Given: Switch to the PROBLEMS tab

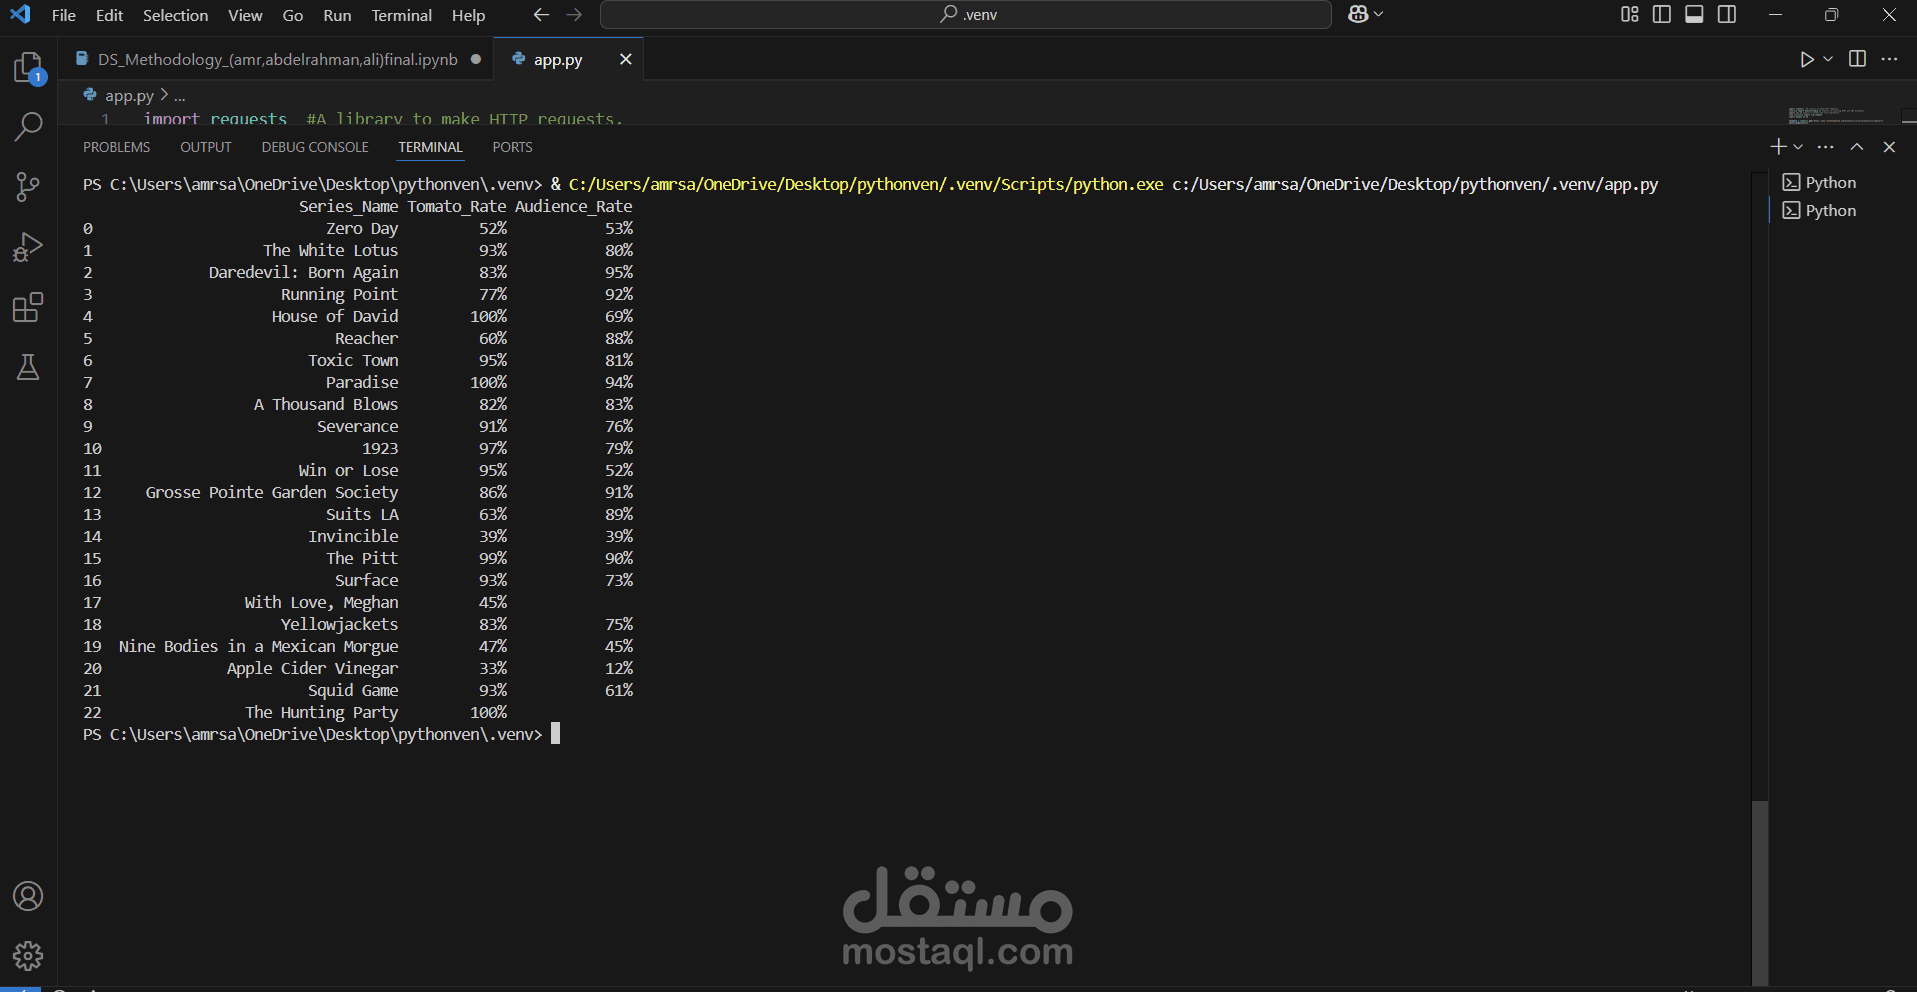Looking at the screenshot, I should point(116,147).
